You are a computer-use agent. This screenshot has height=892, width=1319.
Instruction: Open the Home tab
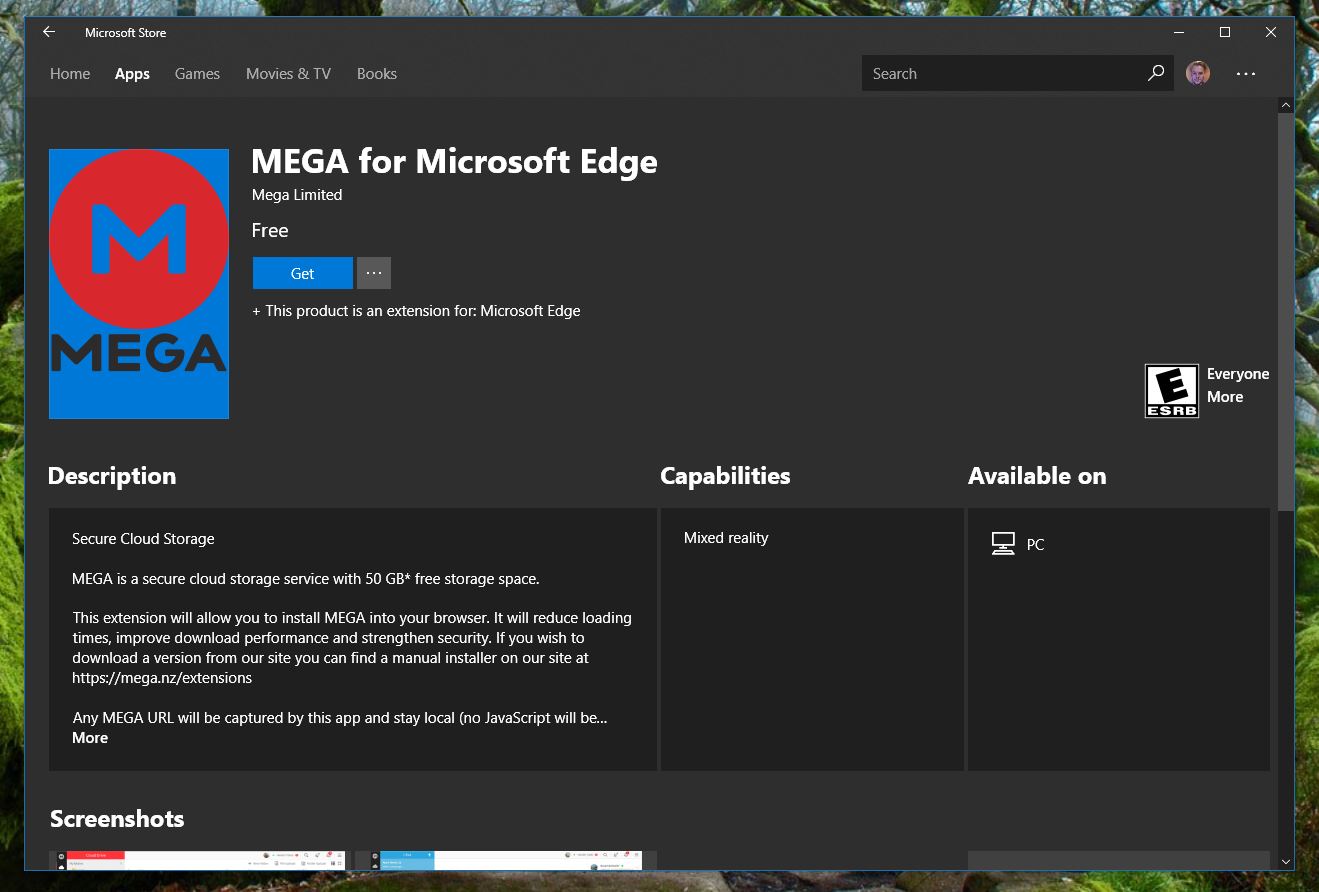(x=70, y=74)
